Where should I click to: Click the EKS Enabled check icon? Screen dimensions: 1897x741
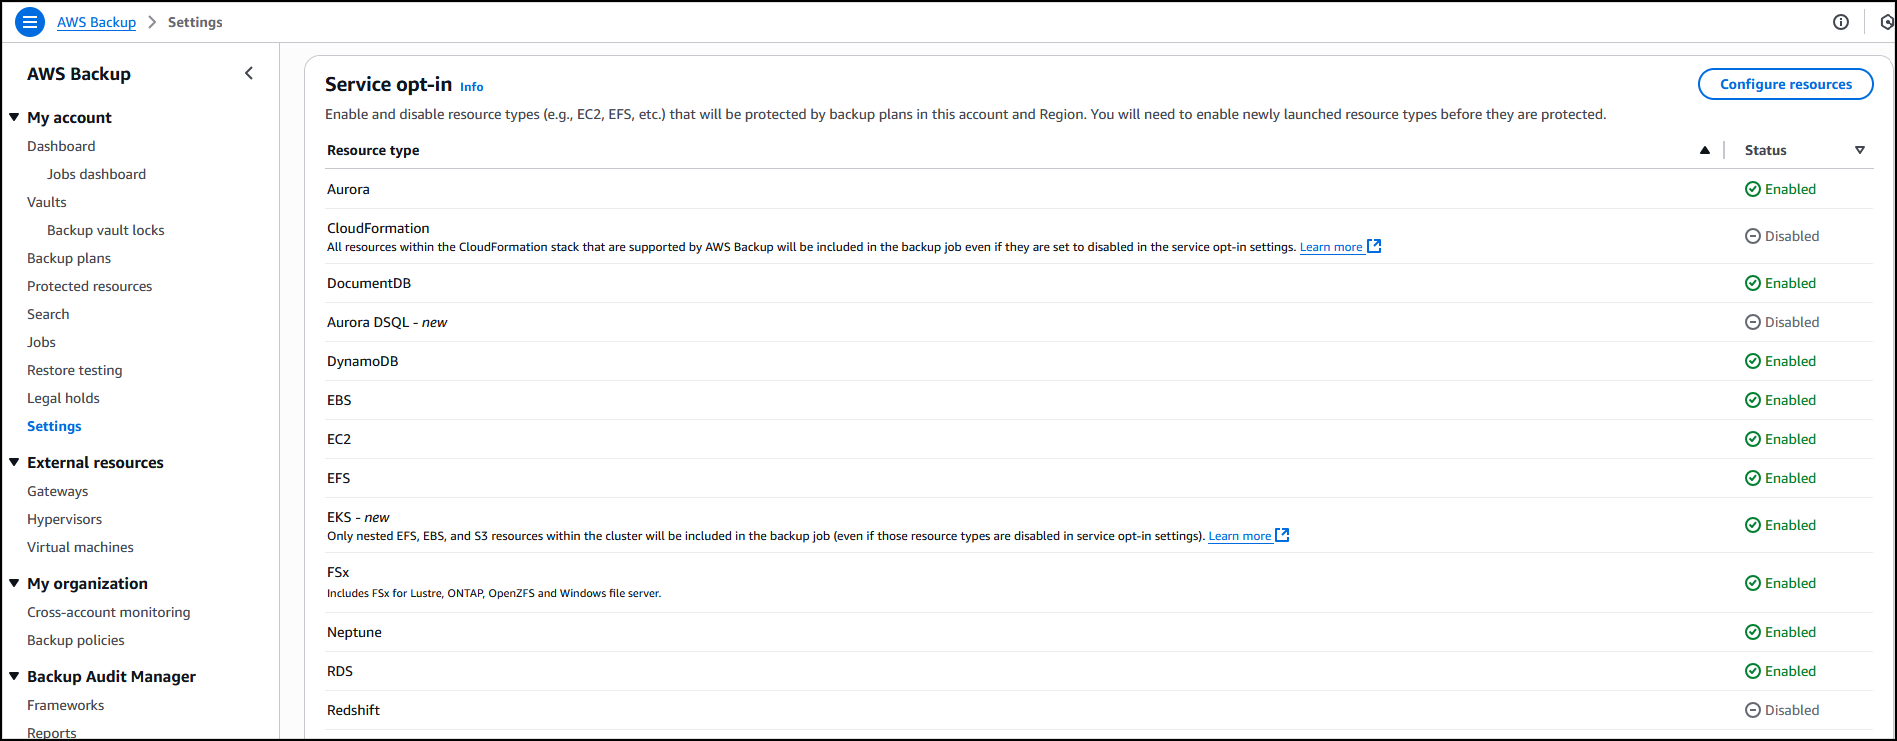[x=1753, y=525]
